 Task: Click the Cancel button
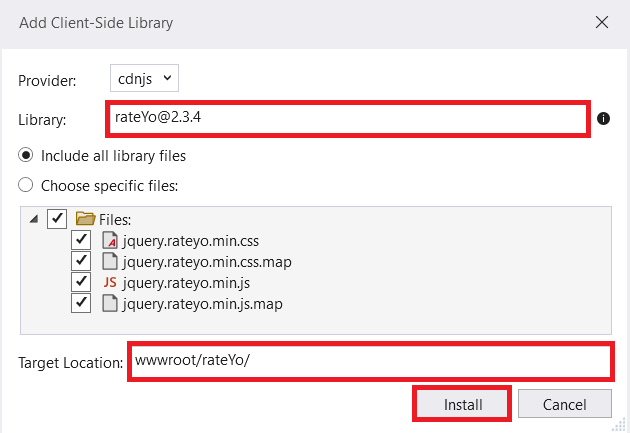[x=565, y=404]
